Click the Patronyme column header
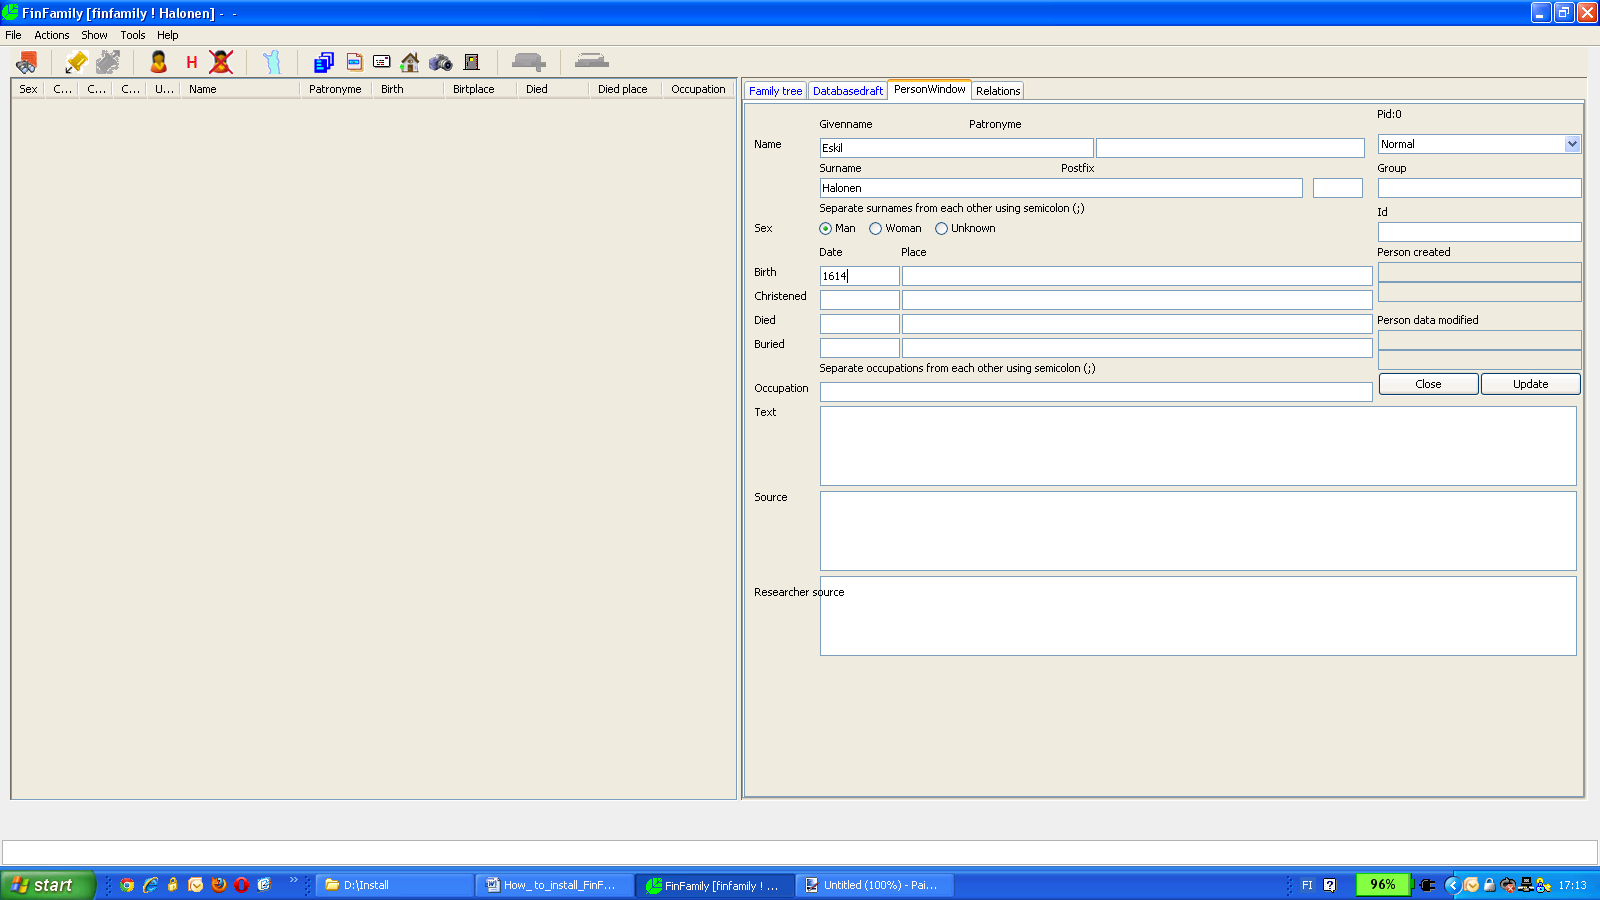Viewport: 1600px width, 900px height. (x=336, y=89)
